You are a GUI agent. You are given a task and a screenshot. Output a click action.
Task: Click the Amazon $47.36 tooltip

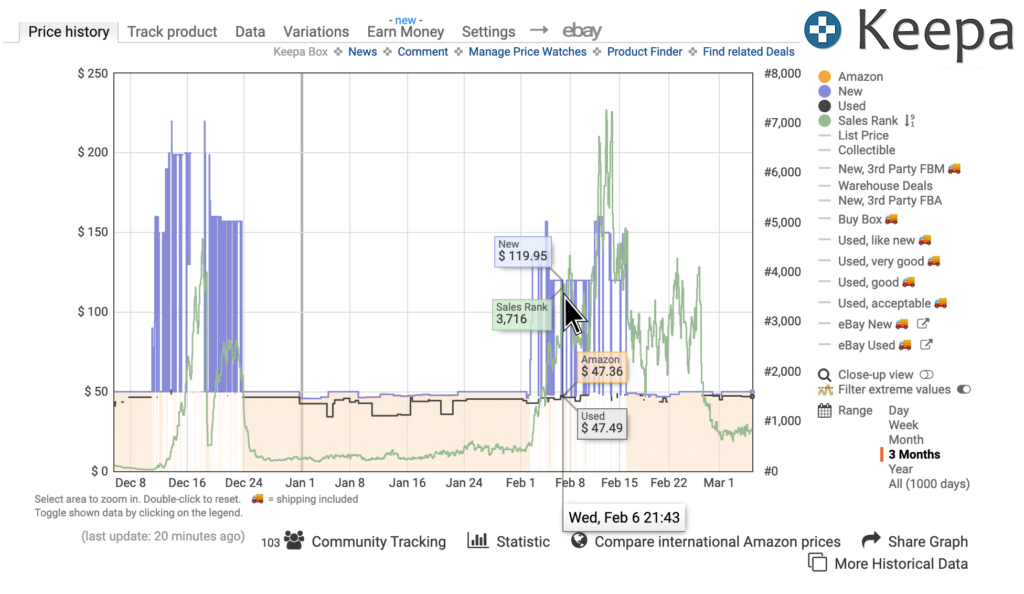tap(602, 367)
